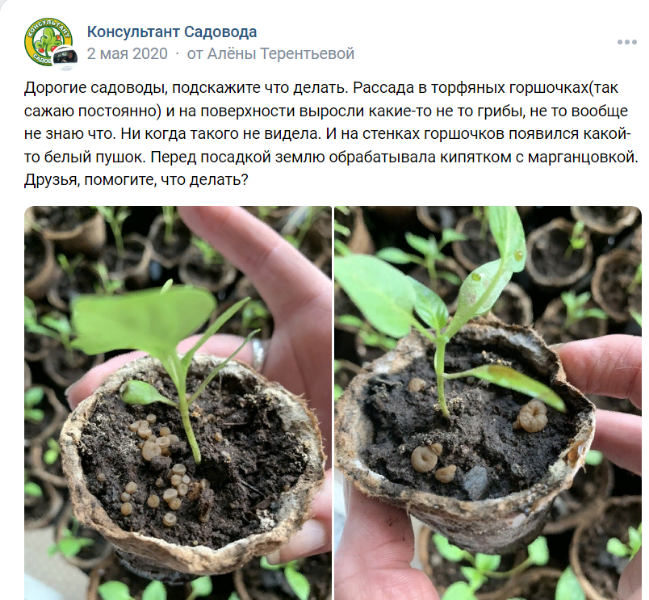
Task: Click the post text about торфяных горшочках
Action: tap(331, 134)
